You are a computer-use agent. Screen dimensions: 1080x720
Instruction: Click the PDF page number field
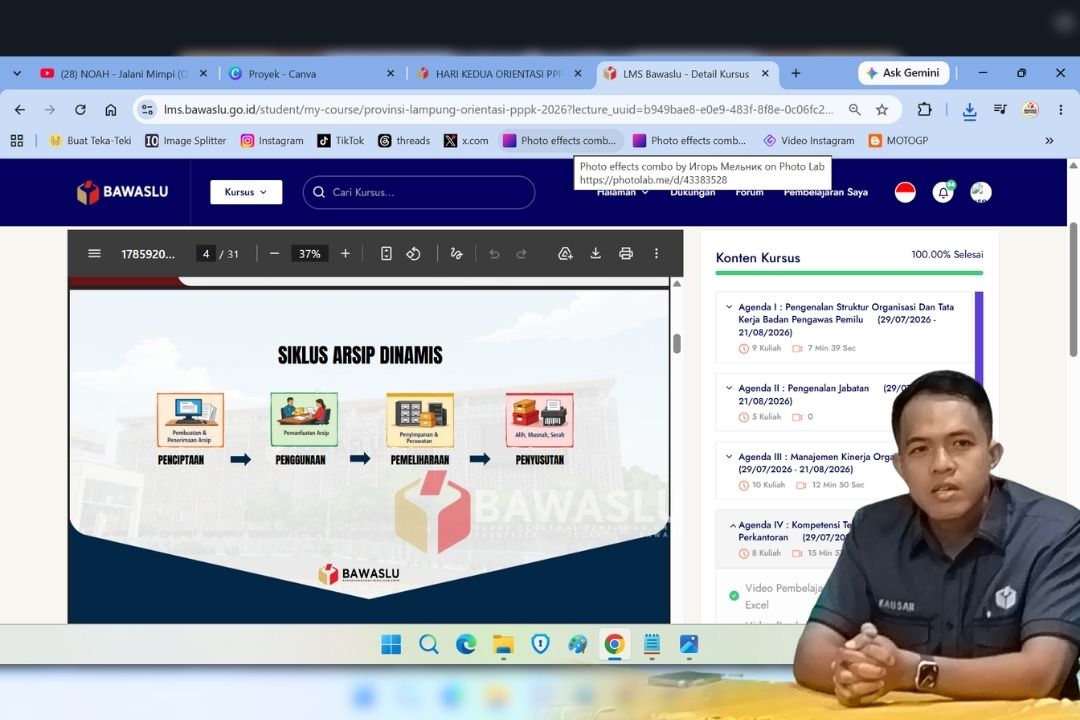point(206,254)
